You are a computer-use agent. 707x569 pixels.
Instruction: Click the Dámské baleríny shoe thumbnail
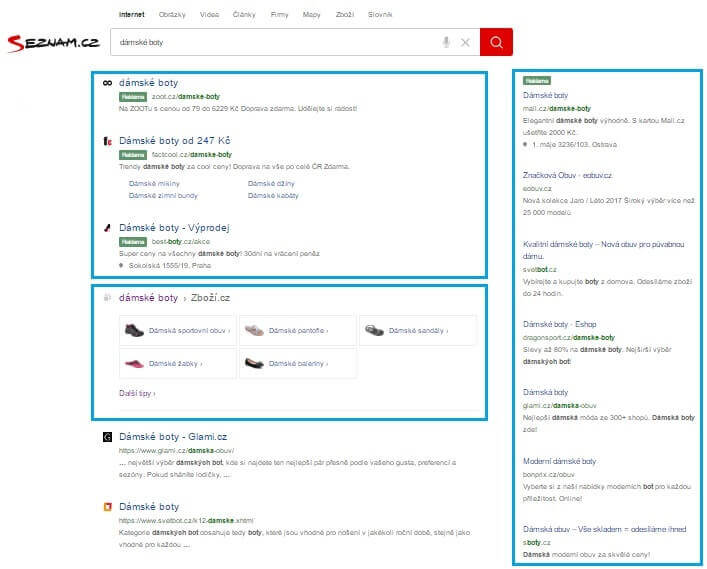coord(254,363)
